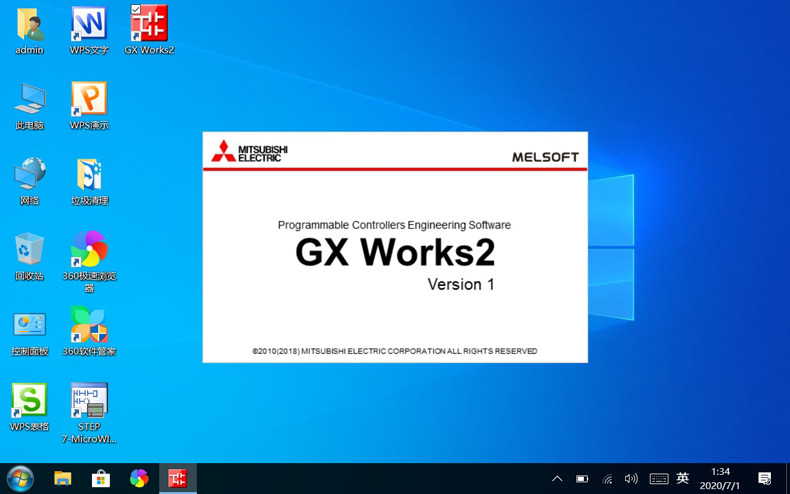This screenshot has width=790, height=494.
Task: Select the GX Works2 taskbar button
Action: pos(177,478)
